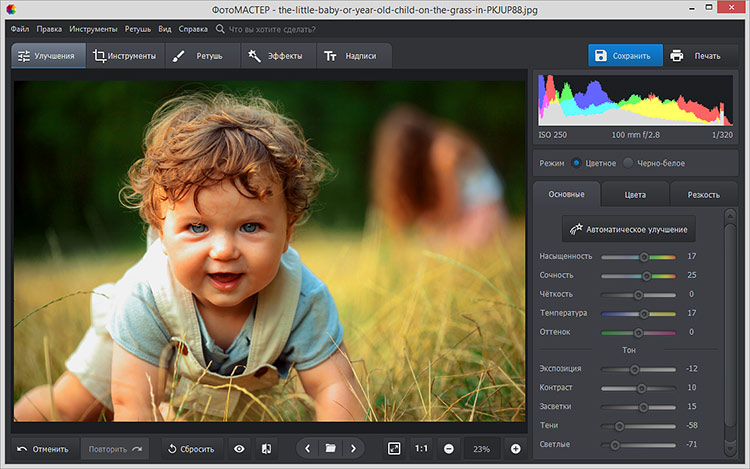The height and width of the screenshot is (469, 750).
Task: Select the Черно-белое mode
Action: pos(628,162)
